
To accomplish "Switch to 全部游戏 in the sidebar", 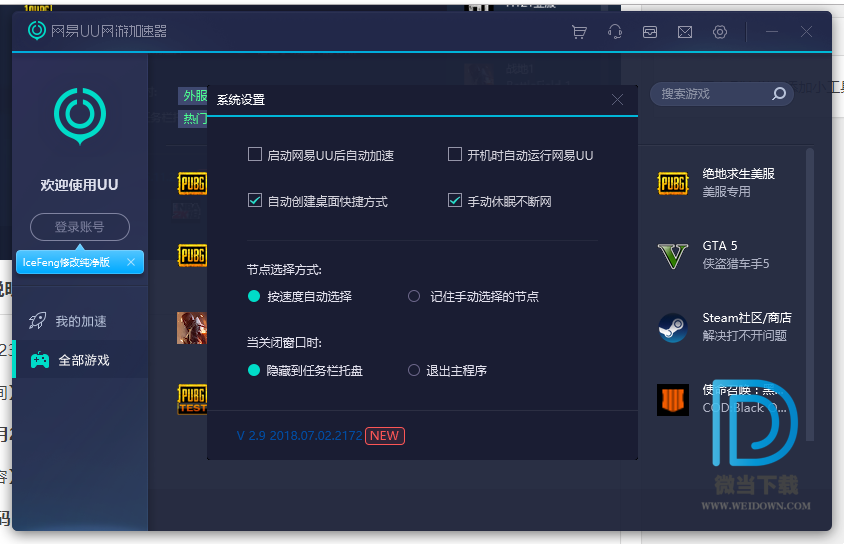I will (x=80, y=360).
